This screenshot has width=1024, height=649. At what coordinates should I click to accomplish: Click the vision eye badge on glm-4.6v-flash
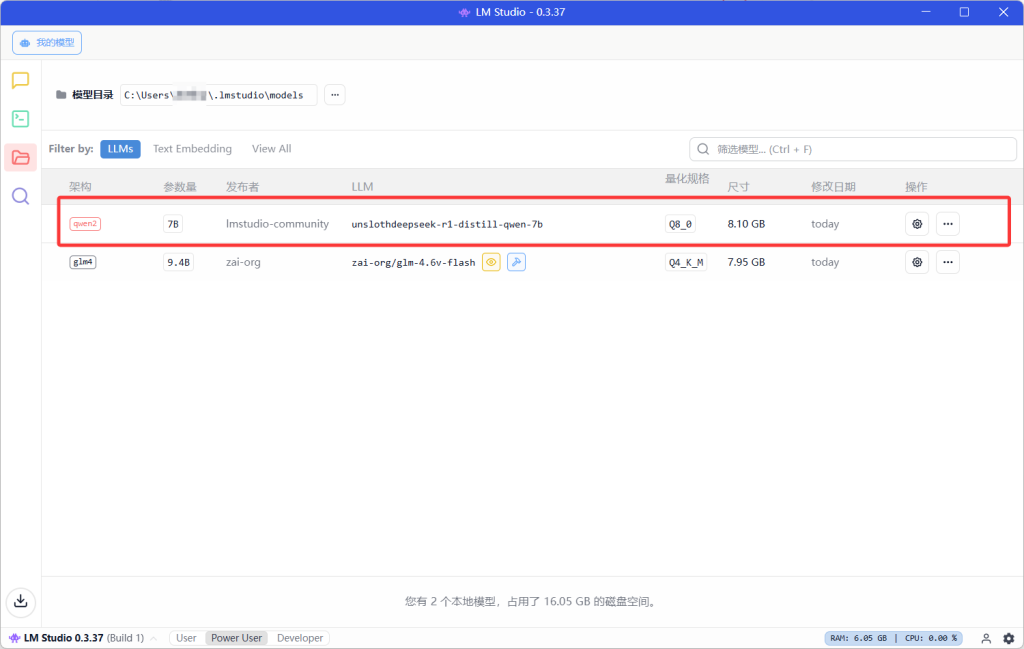point(491,262)
